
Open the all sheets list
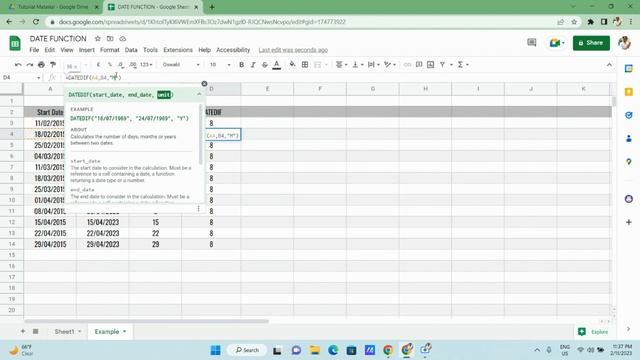36,331
